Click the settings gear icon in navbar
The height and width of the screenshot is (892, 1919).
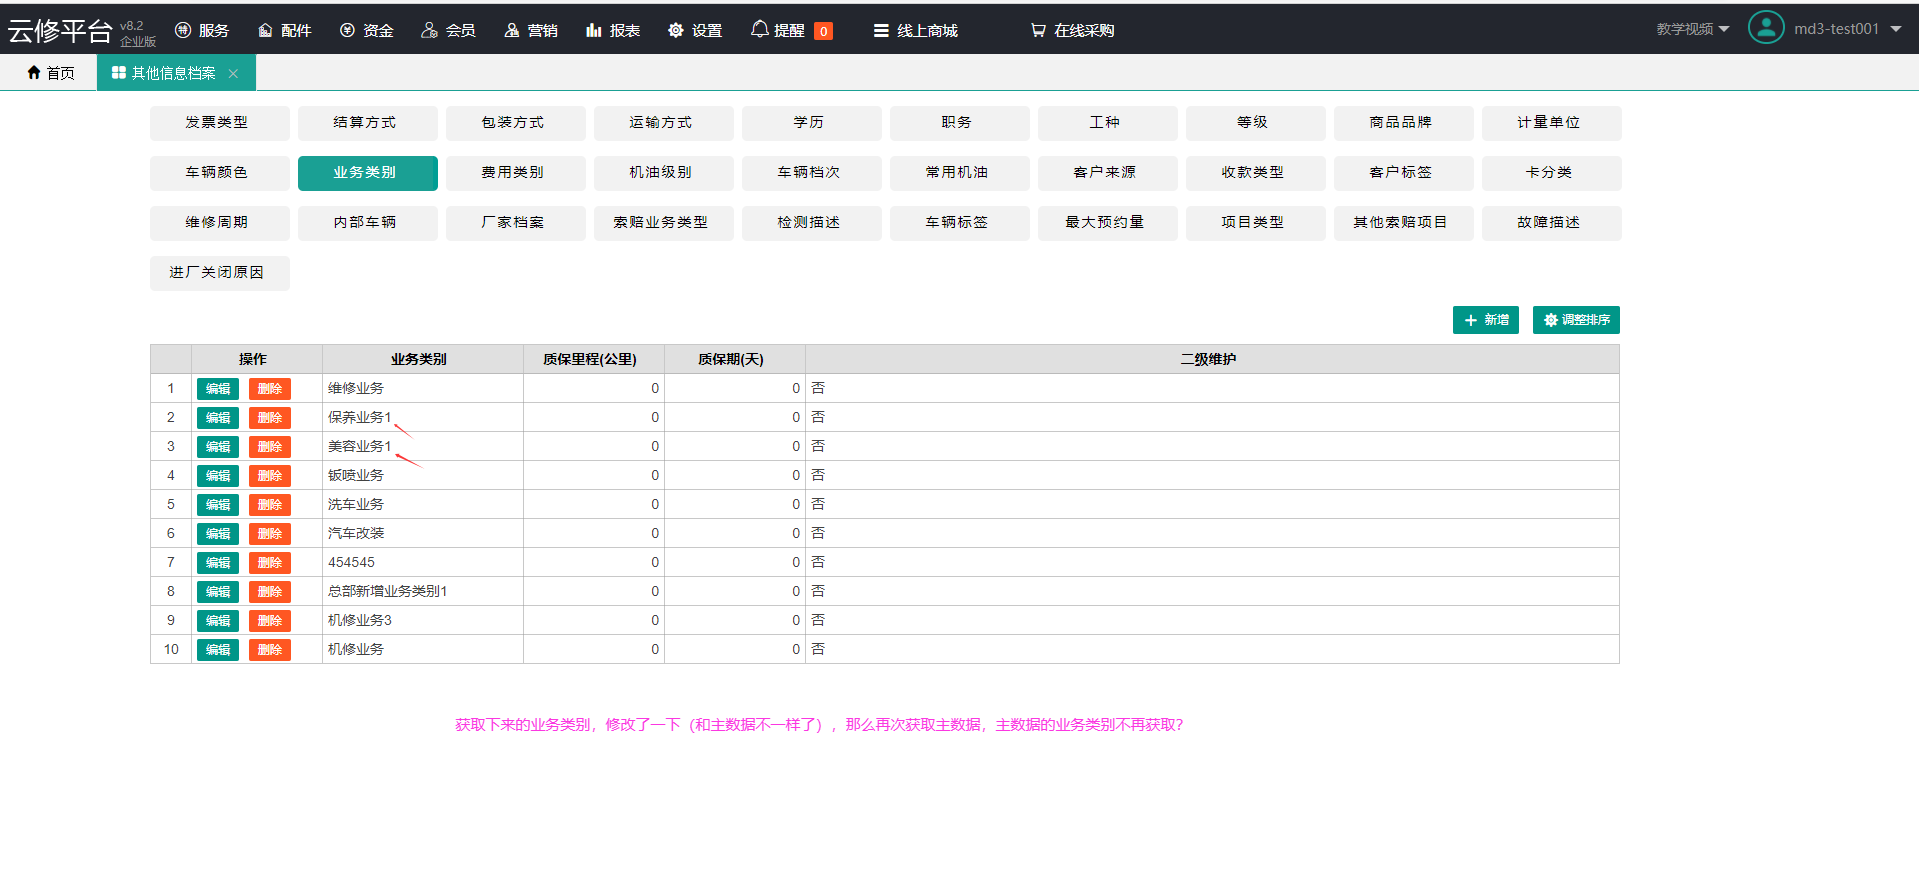click(x=676, y=31)
